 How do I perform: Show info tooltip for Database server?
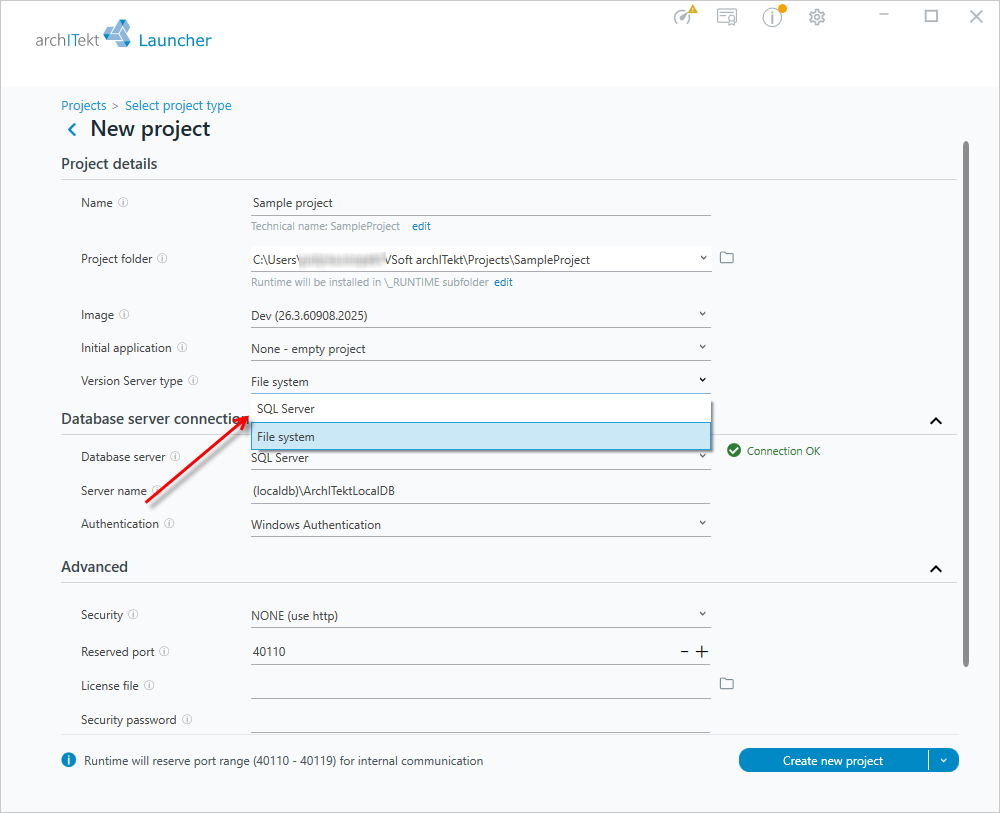(x=175, y=457)
